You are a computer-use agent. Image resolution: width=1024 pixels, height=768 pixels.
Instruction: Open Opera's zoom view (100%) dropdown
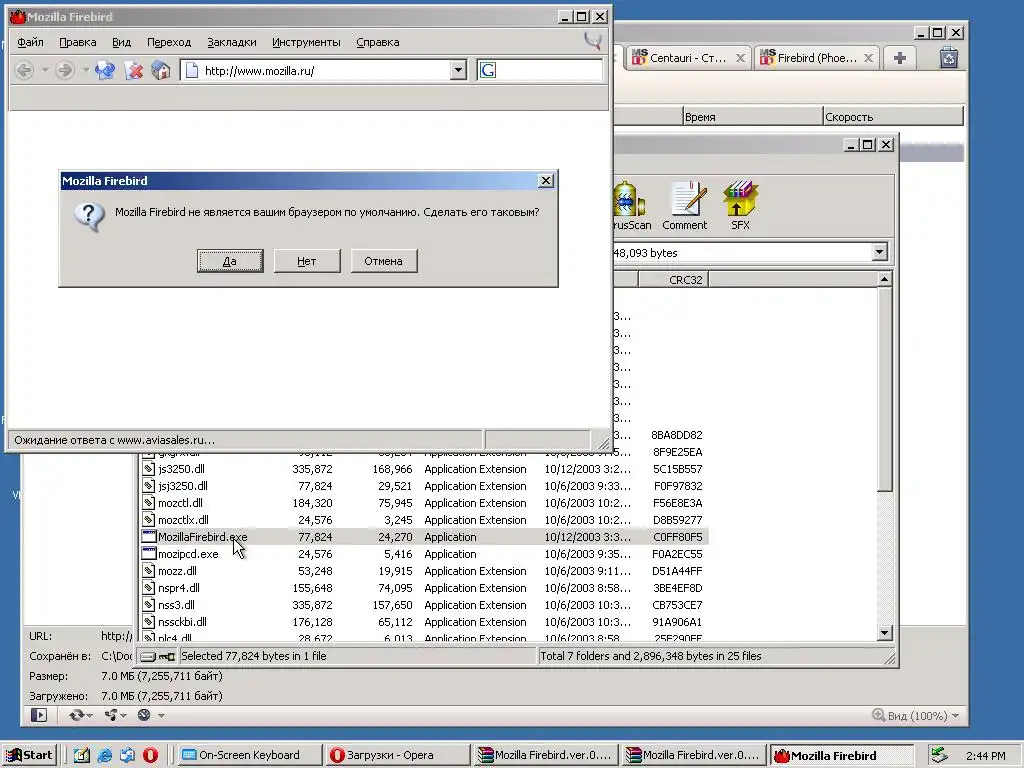coord(917,716)
